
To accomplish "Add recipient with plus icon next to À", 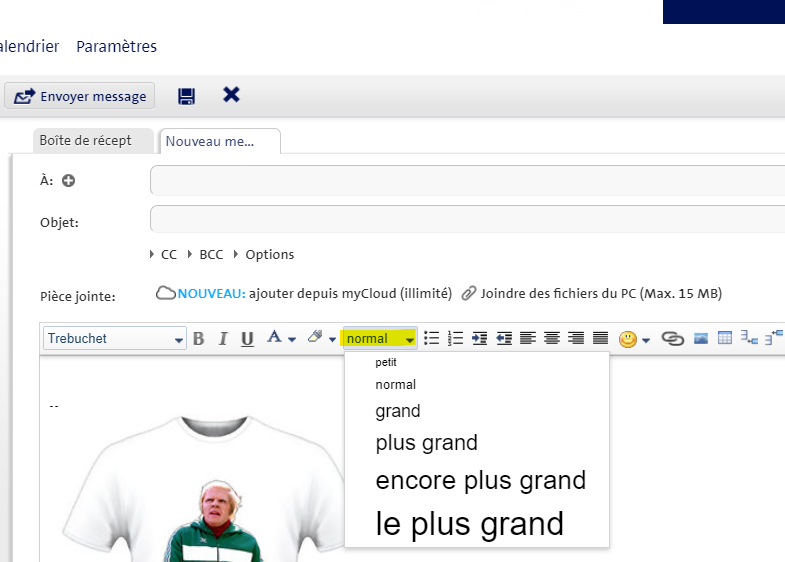I will point(69,181).
